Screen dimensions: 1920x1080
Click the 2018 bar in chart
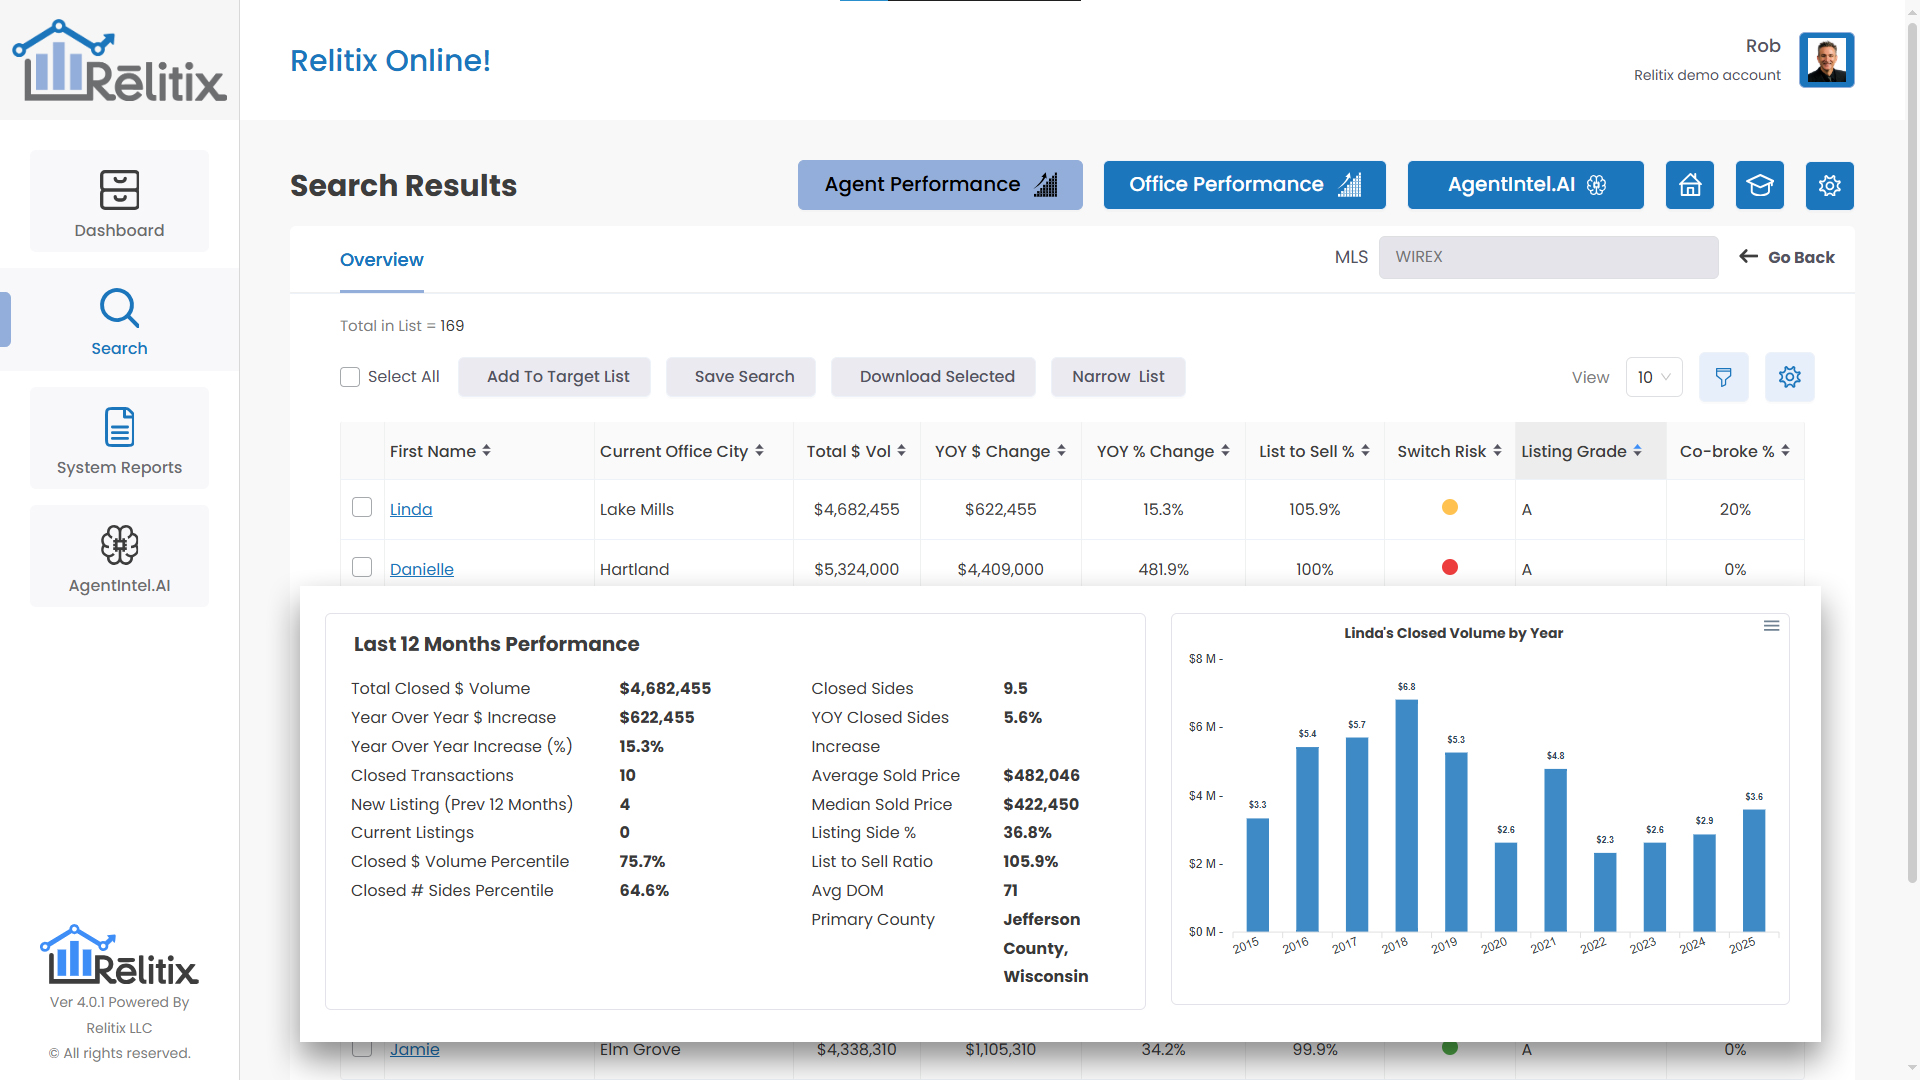(1406, 815)
